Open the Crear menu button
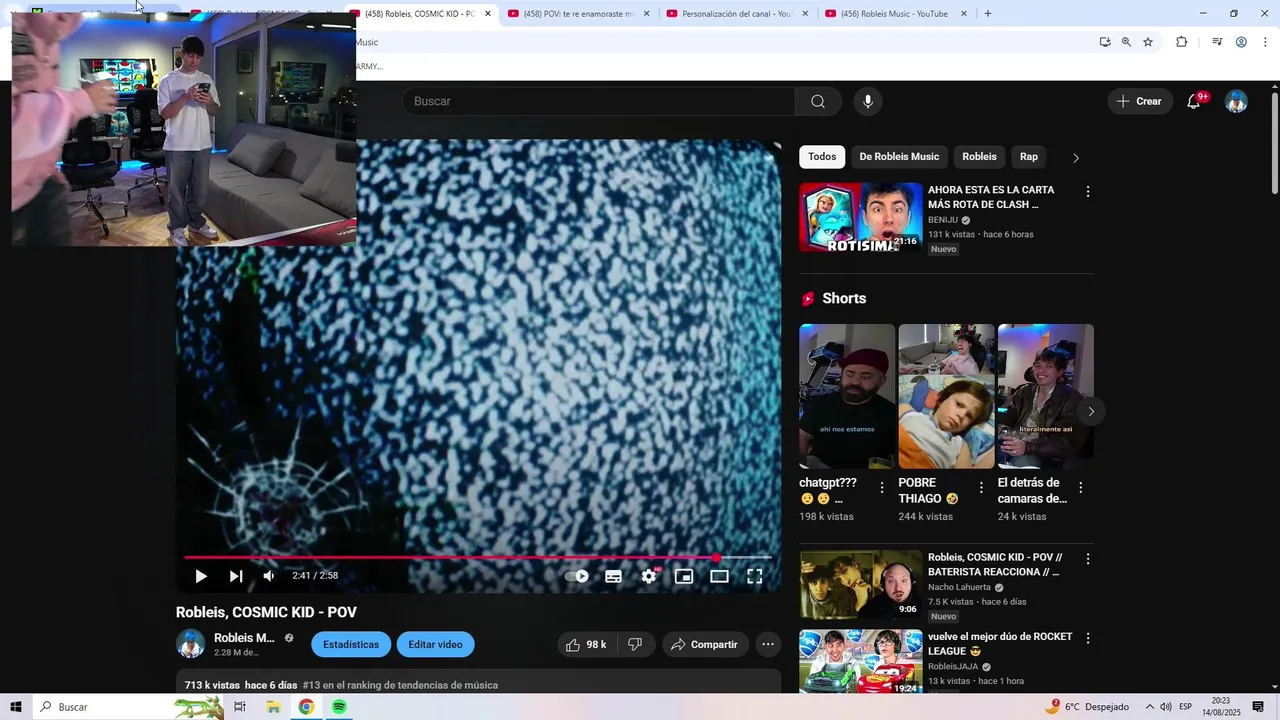 (x=1140, y=101)
